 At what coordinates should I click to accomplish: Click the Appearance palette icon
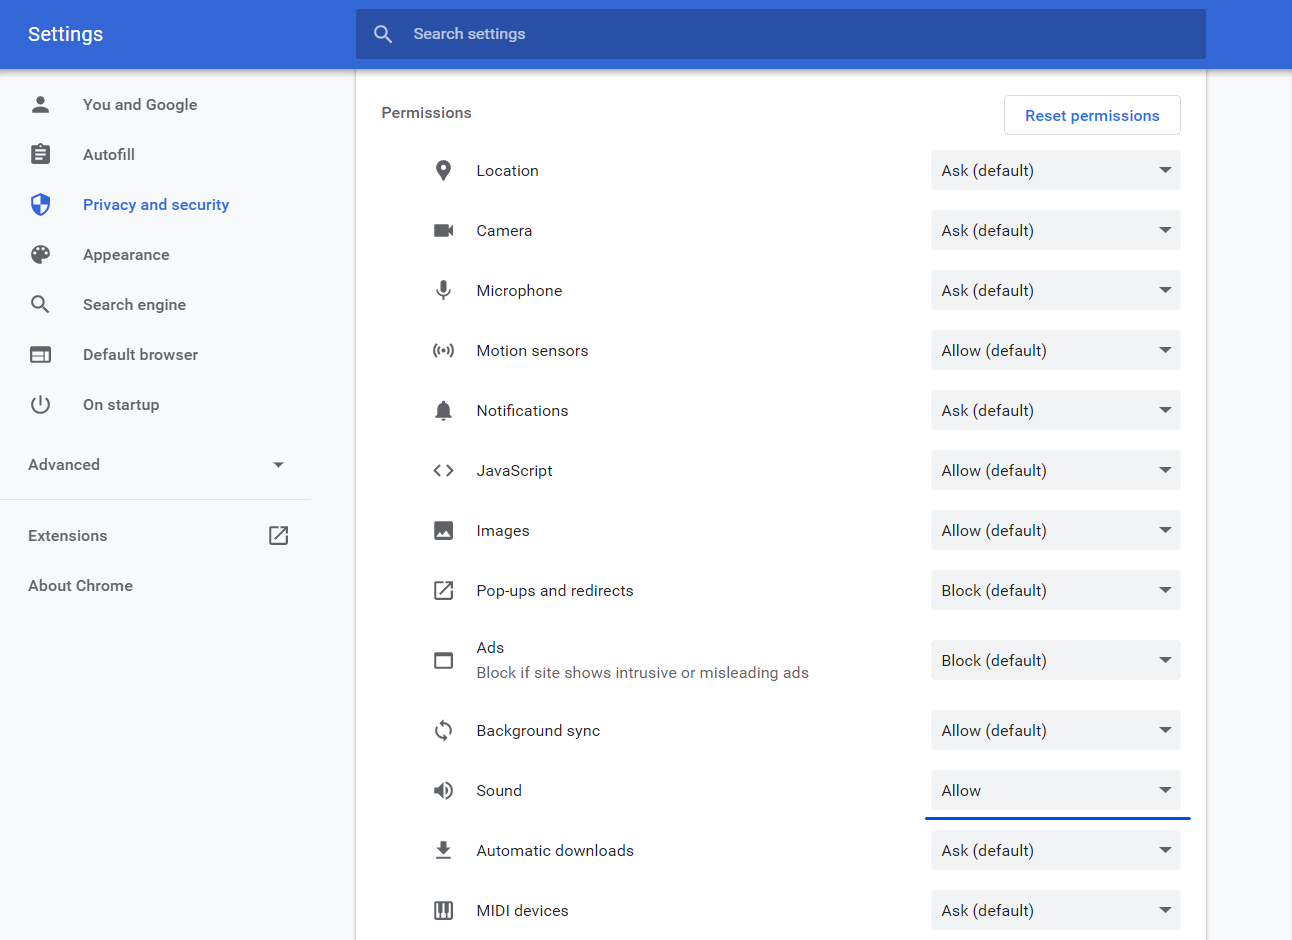(40, 254)
